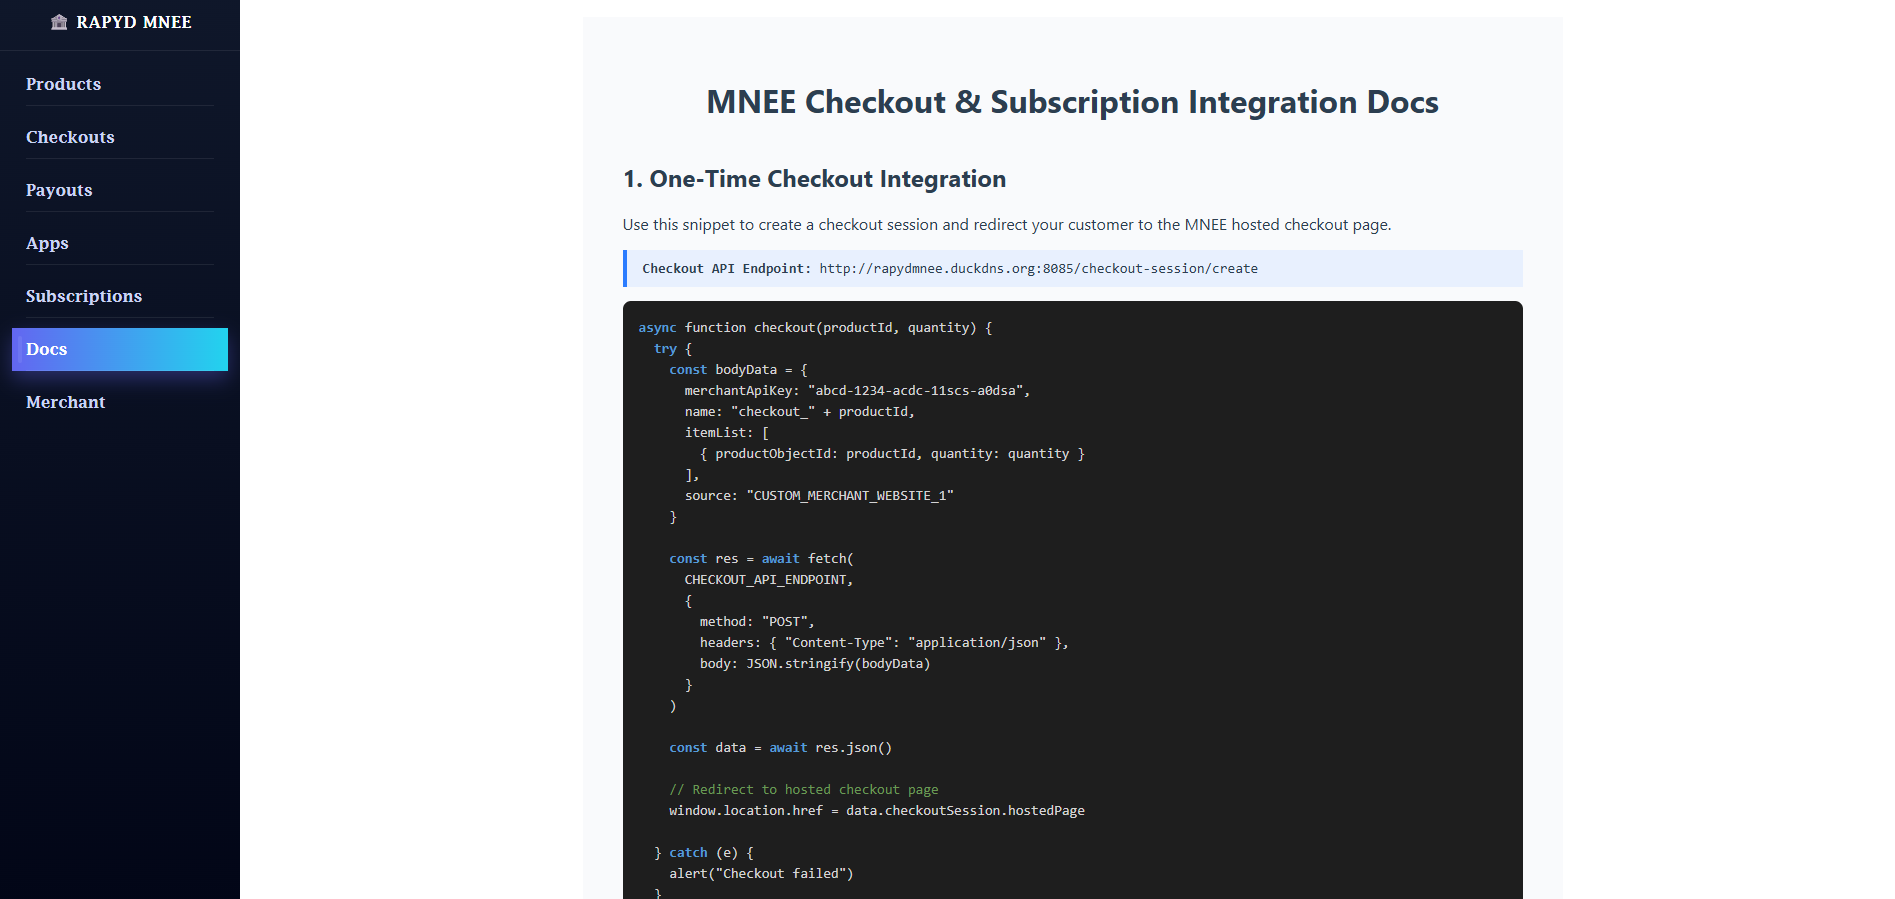Click the method: "POST" code line
The height and width of the screenshot is (899, 1895).
tap(757, 622)
